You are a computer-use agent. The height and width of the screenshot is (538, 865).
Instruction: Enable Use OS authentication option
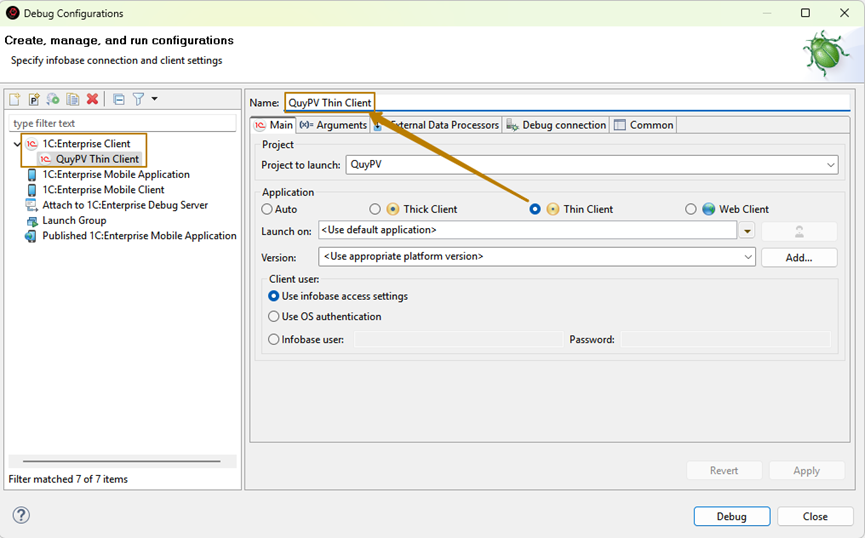click(x=274, y=317)
